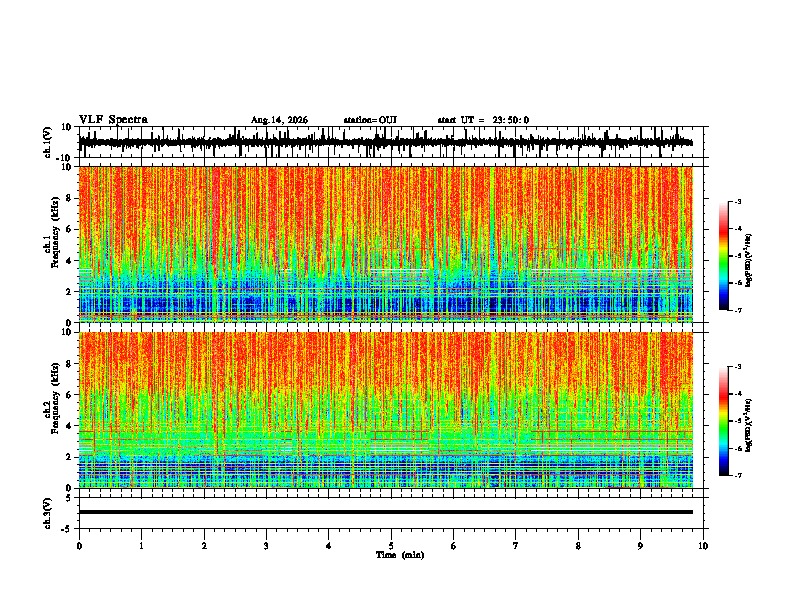This screenshot has height=612, width=792.
Task: Click the "VLF Spectra" title text
Action: coord(113,120)
